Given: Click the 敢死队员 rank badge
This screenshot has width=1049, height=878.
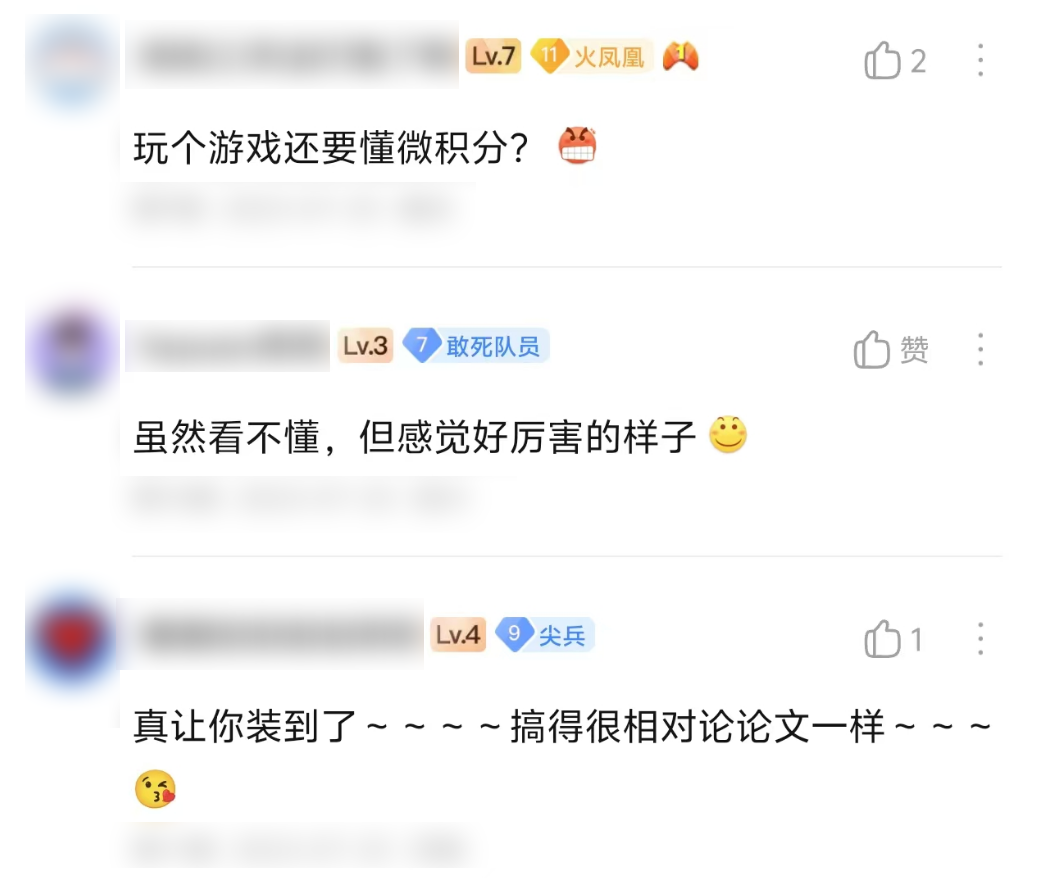Looking at the screenshot, I should [476, 346].
